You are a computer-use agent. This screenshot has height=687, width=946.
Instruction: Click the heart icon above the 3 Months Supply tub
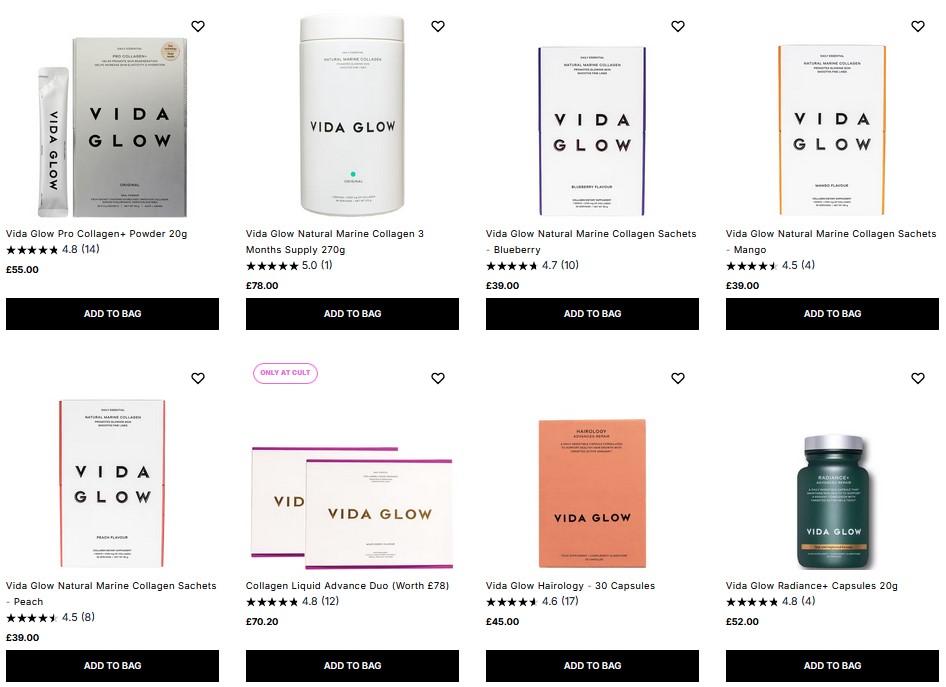438,26
